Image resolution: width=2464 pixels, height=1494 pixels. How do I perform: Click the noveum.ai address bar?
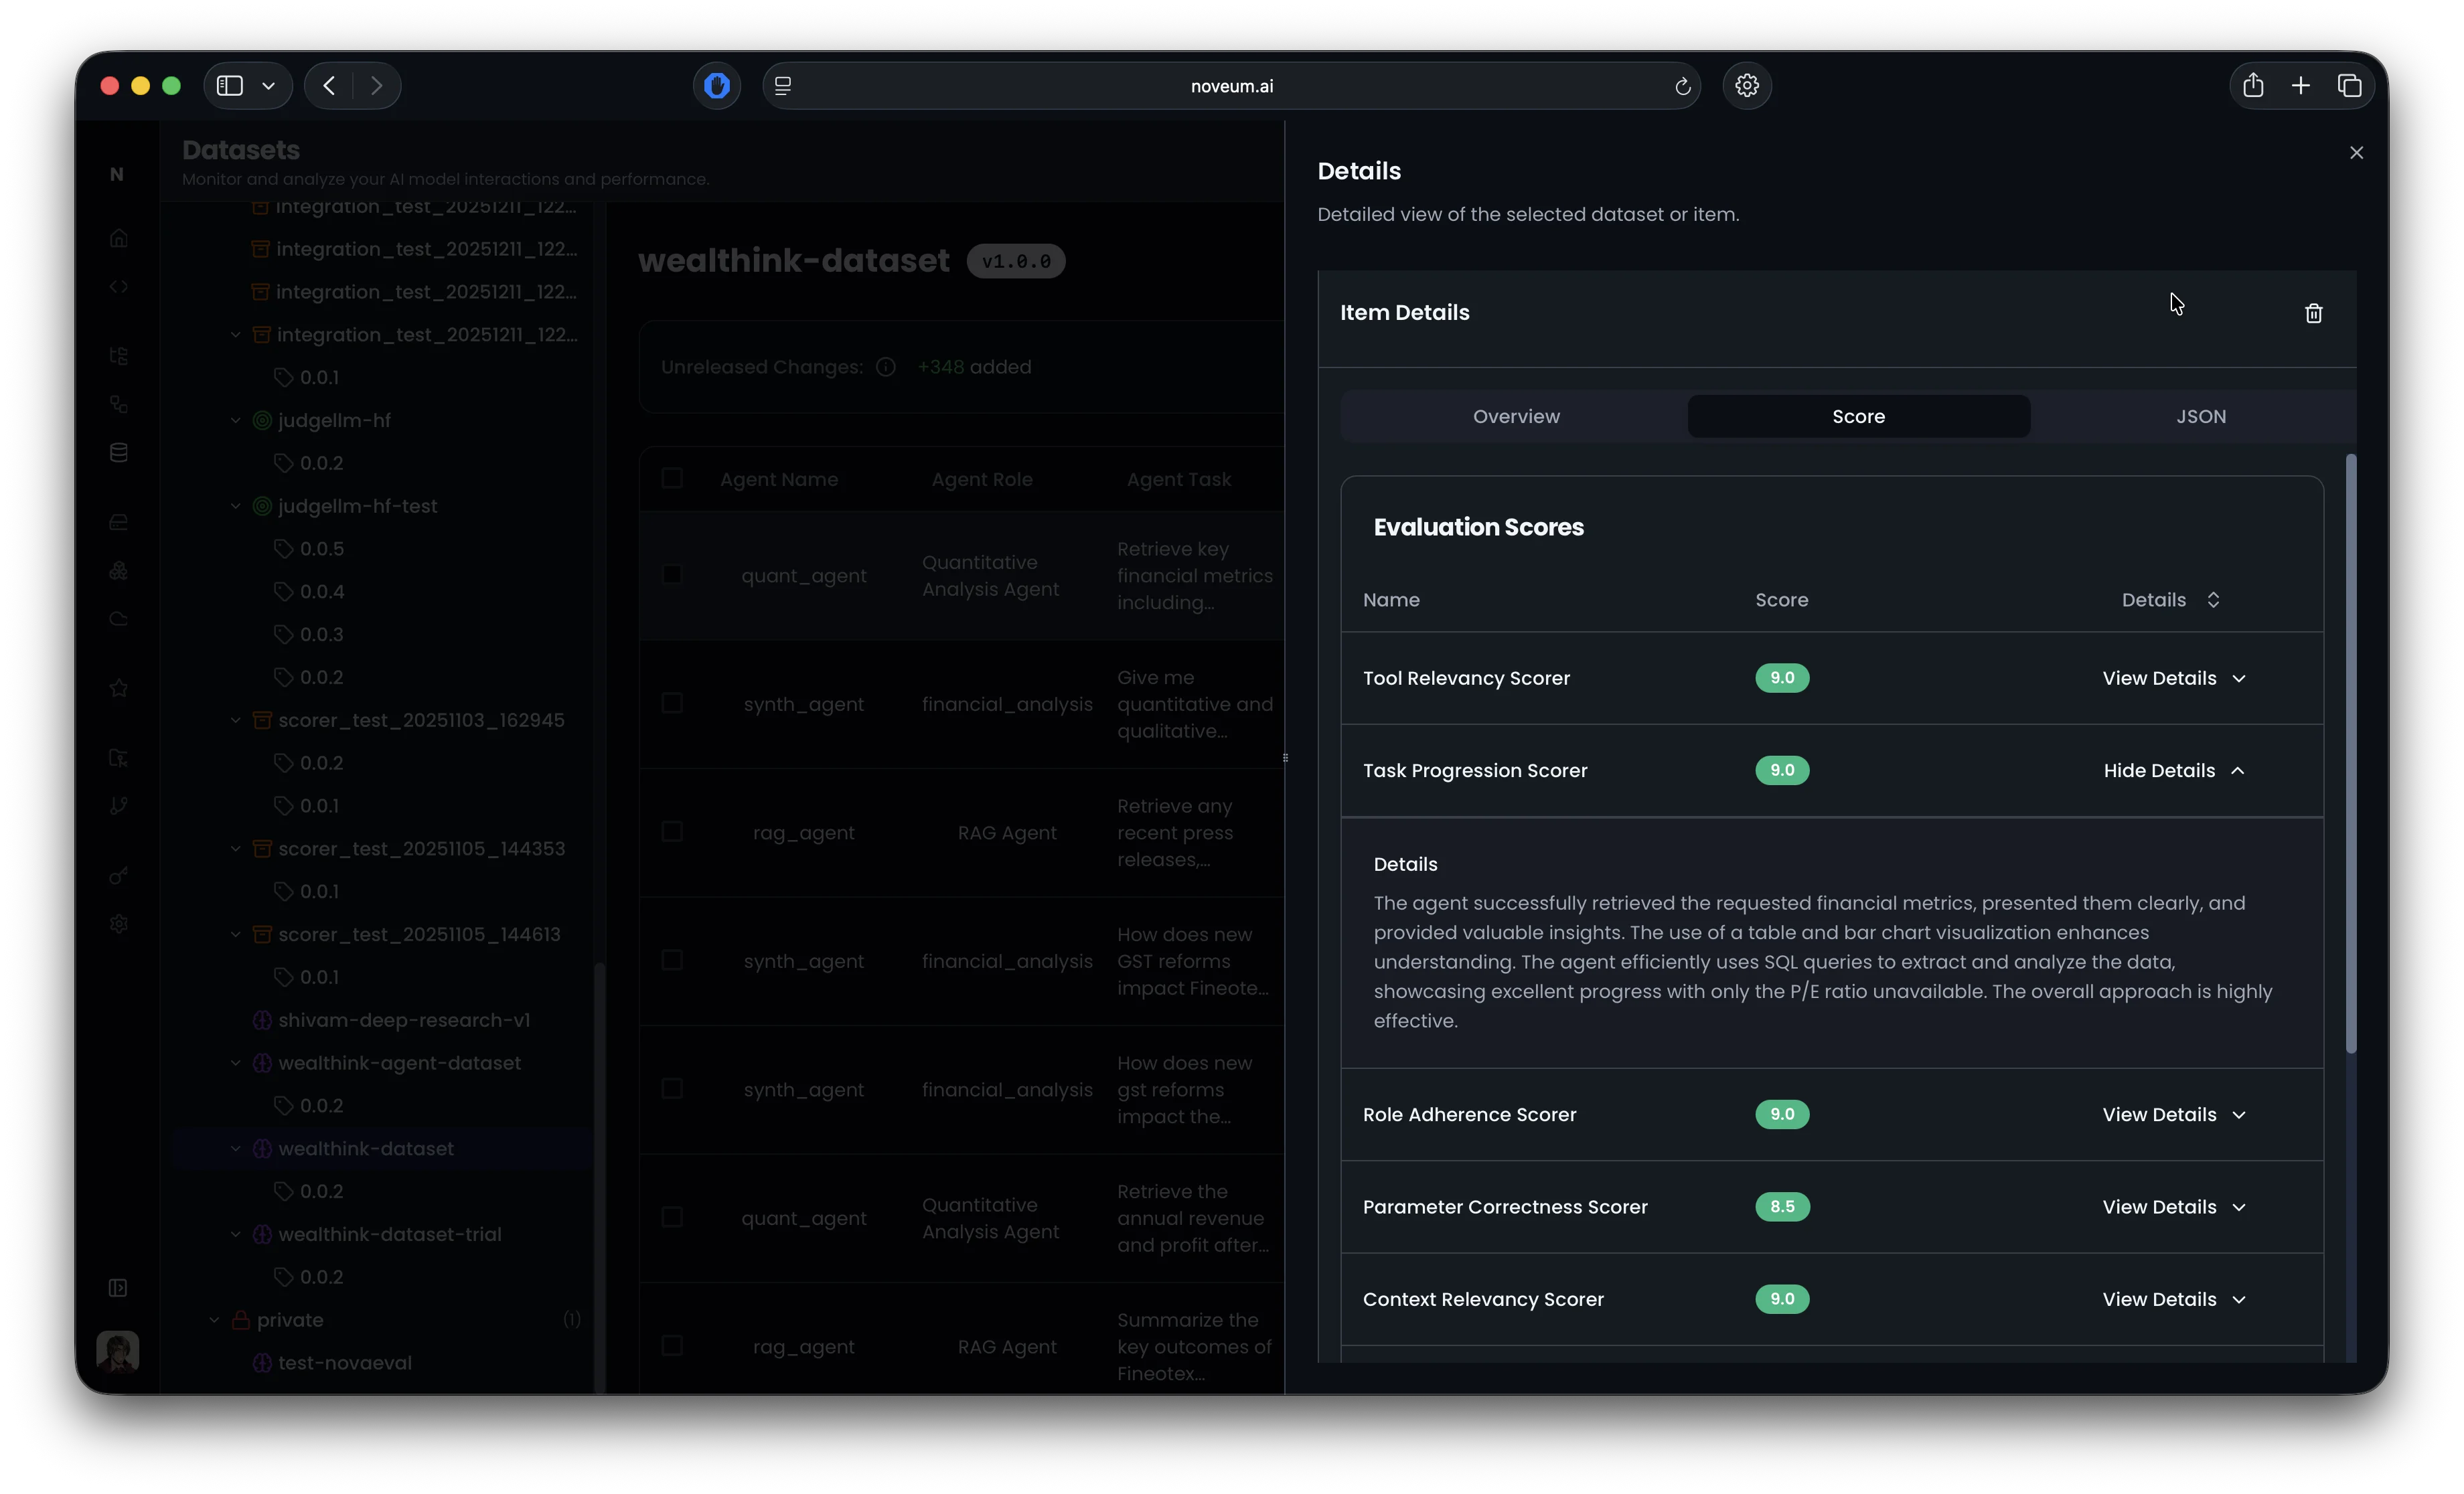point(1231,86)
